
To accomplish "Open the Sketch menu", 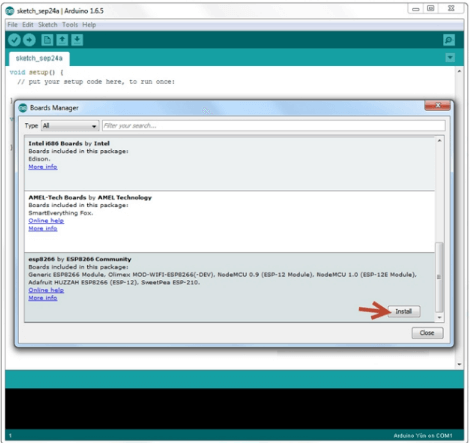I will [x=48, y=25].
